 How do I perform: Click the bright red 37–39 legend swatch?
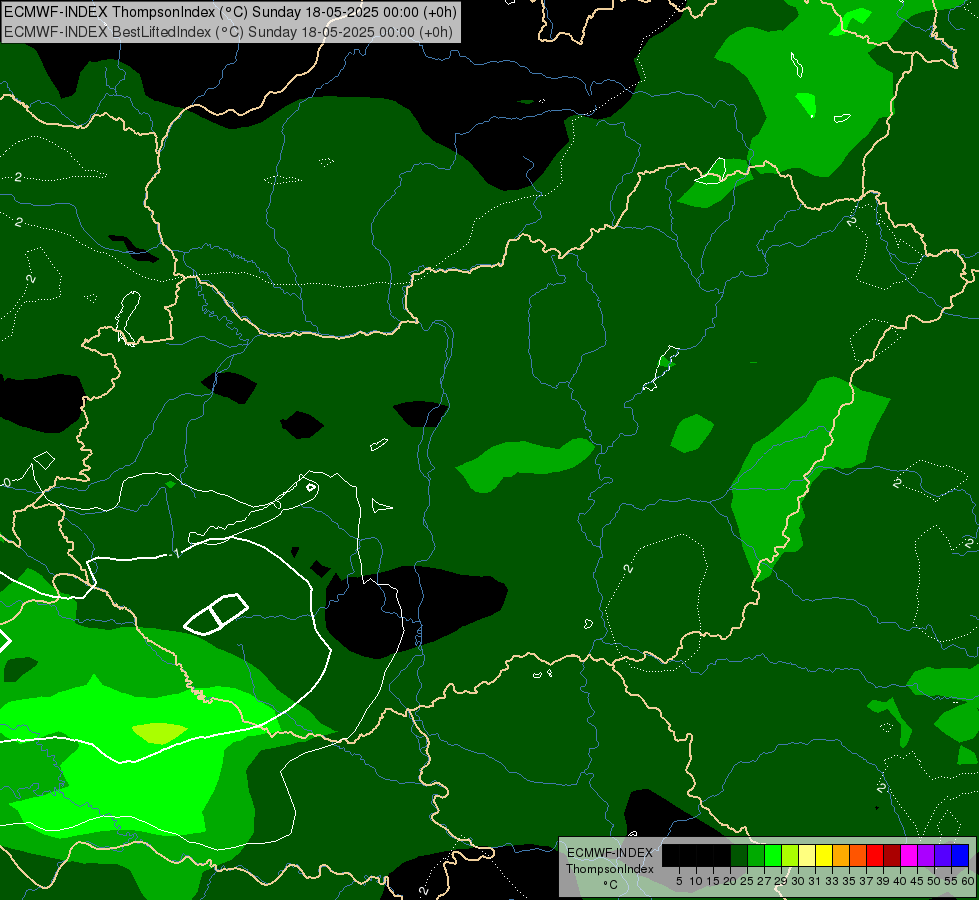pos(875,855)
